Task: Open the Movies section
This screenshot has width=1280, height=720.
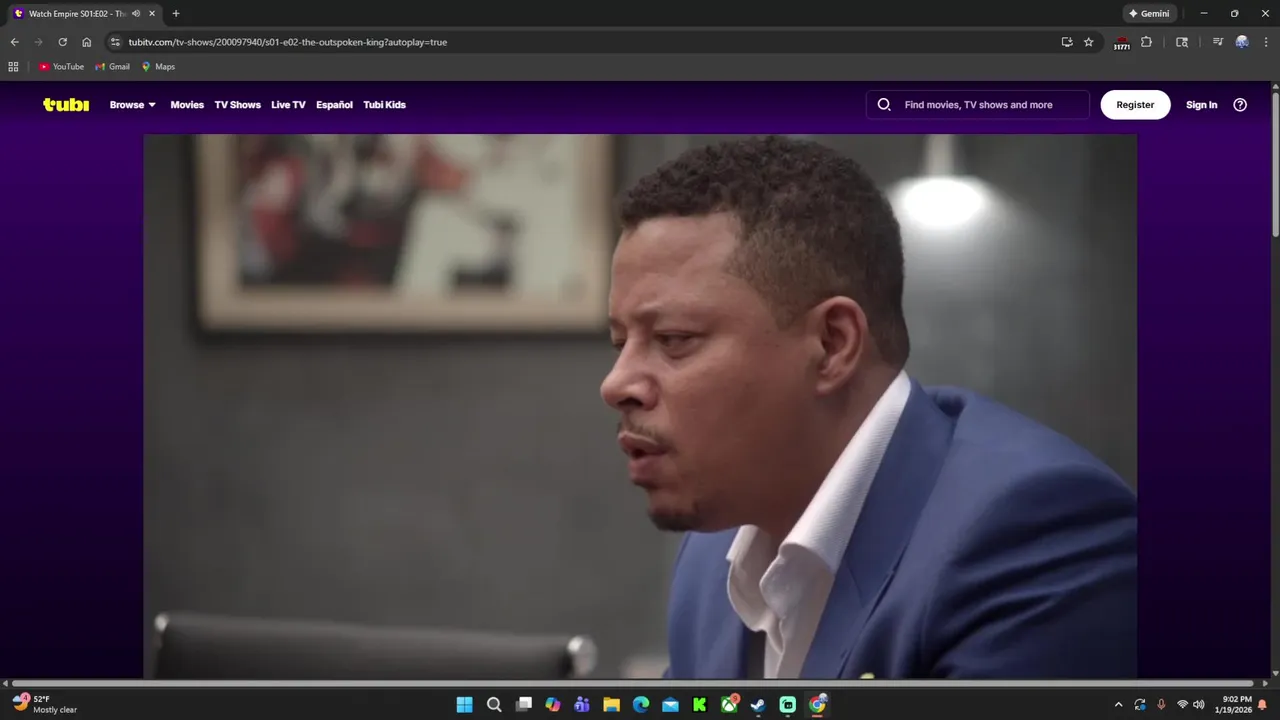Action: click(x=187, y=105)
